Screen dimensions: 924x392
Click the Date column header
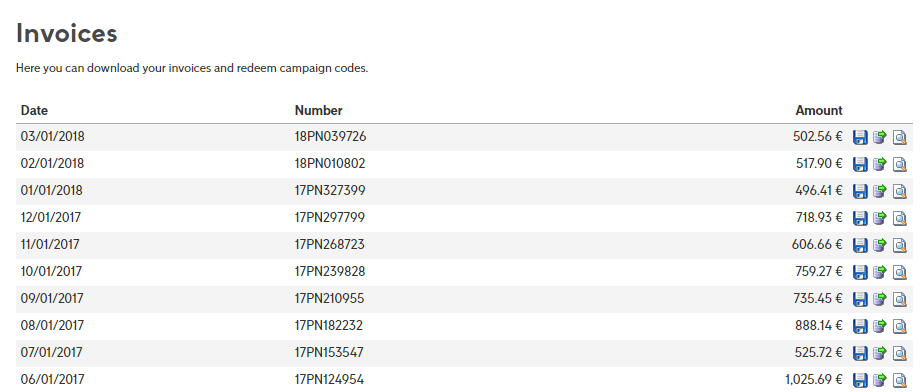34,110
